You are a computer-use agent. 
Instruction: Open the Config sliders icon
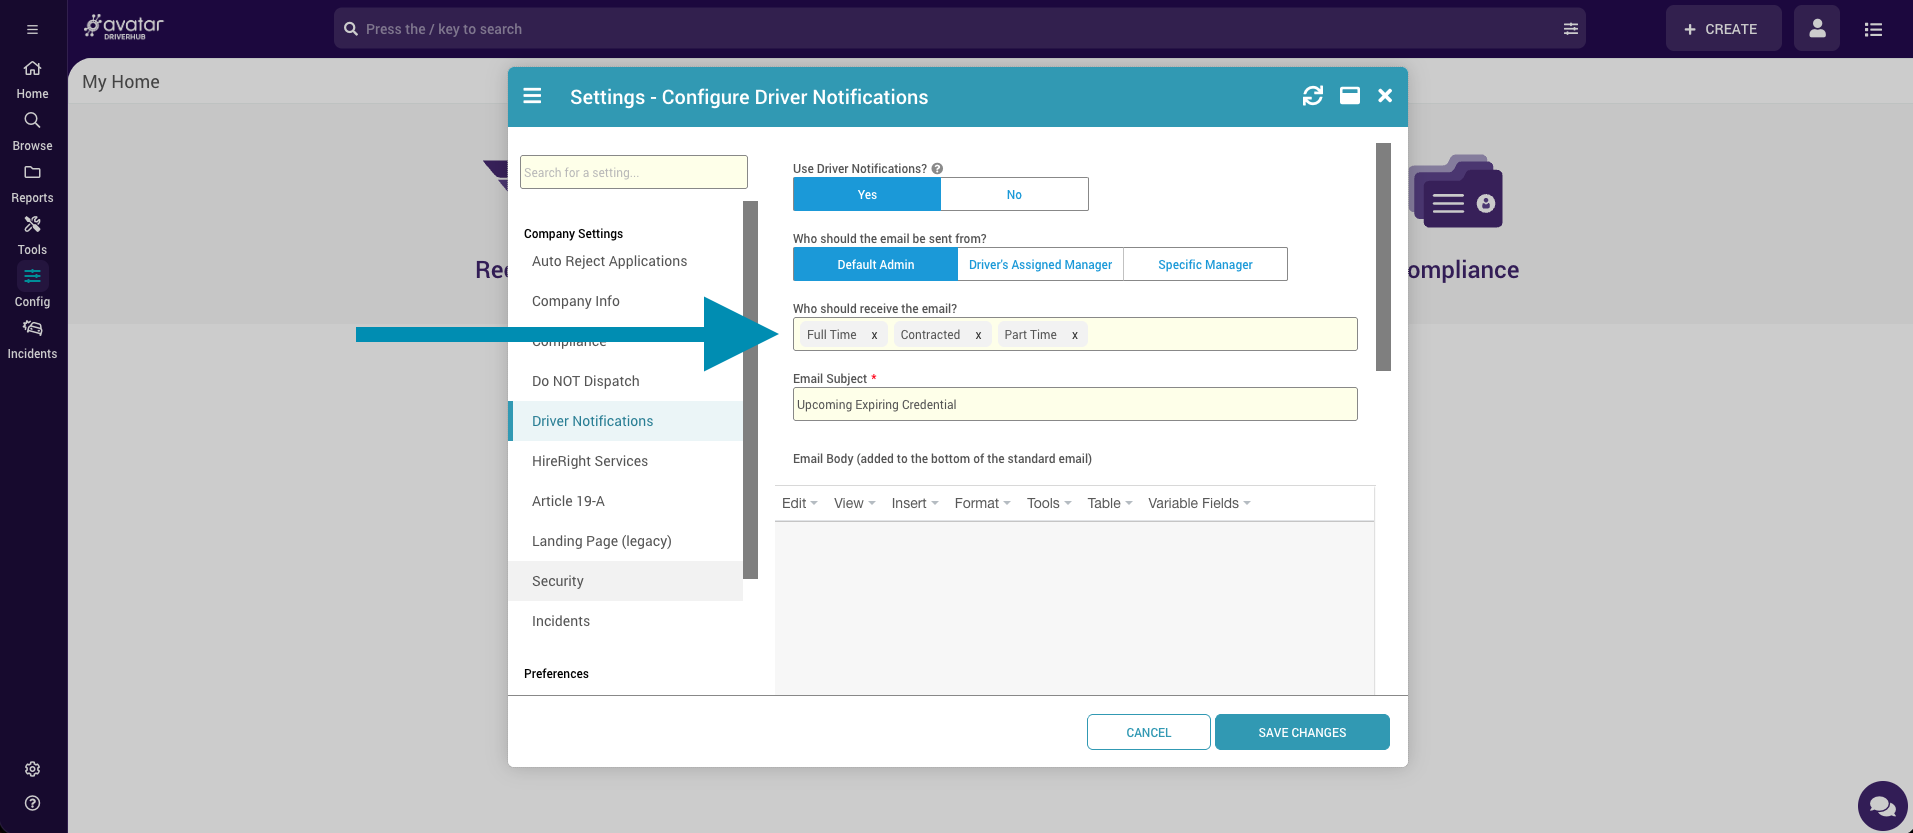tap(32, 277)
